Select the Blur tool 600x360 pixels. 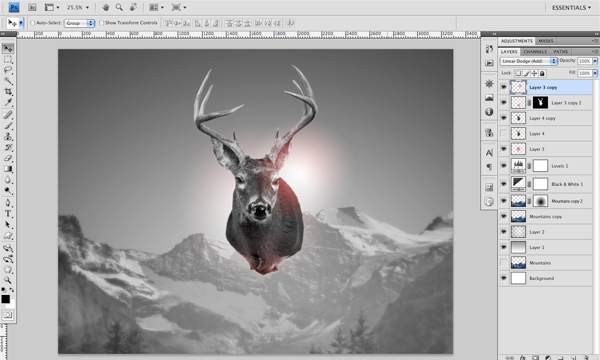pos(8,179)
